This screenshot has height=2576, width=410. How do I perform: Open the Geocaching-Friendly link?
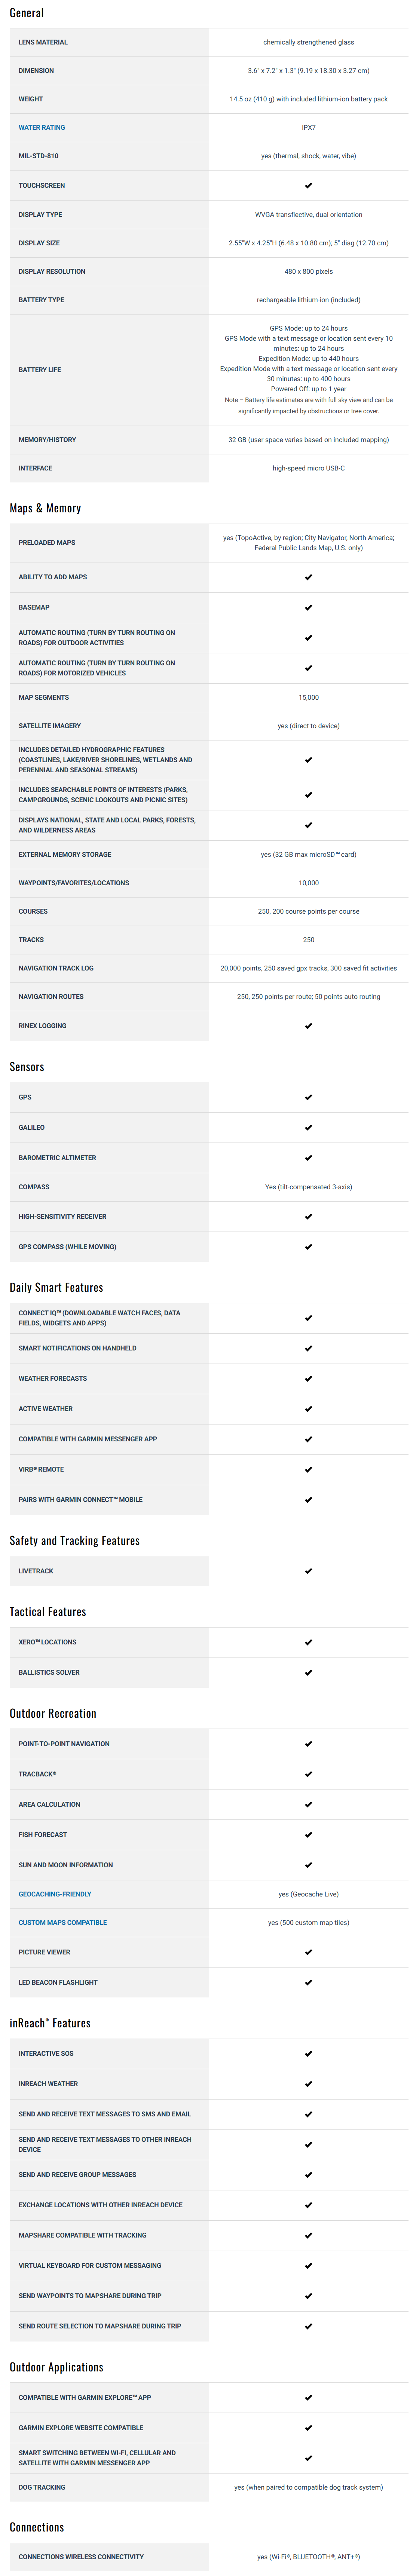[55, 1893]
